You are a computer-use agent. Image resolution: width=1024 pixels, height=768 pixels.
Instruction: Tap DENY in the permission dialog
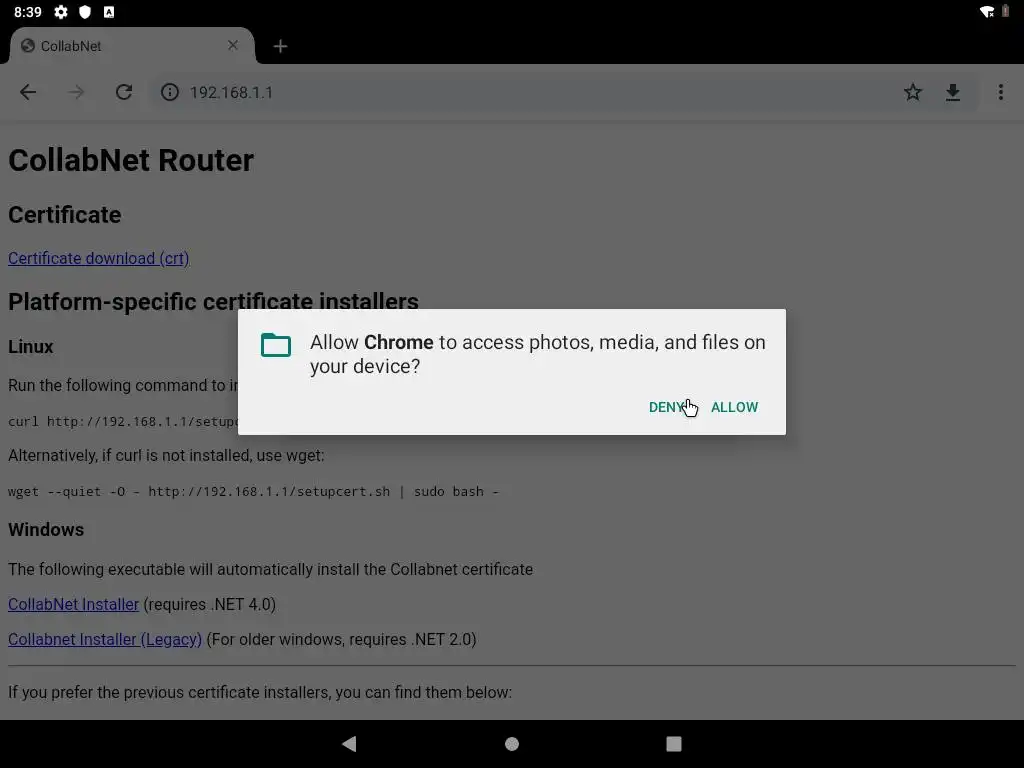(x=666, y=407)
